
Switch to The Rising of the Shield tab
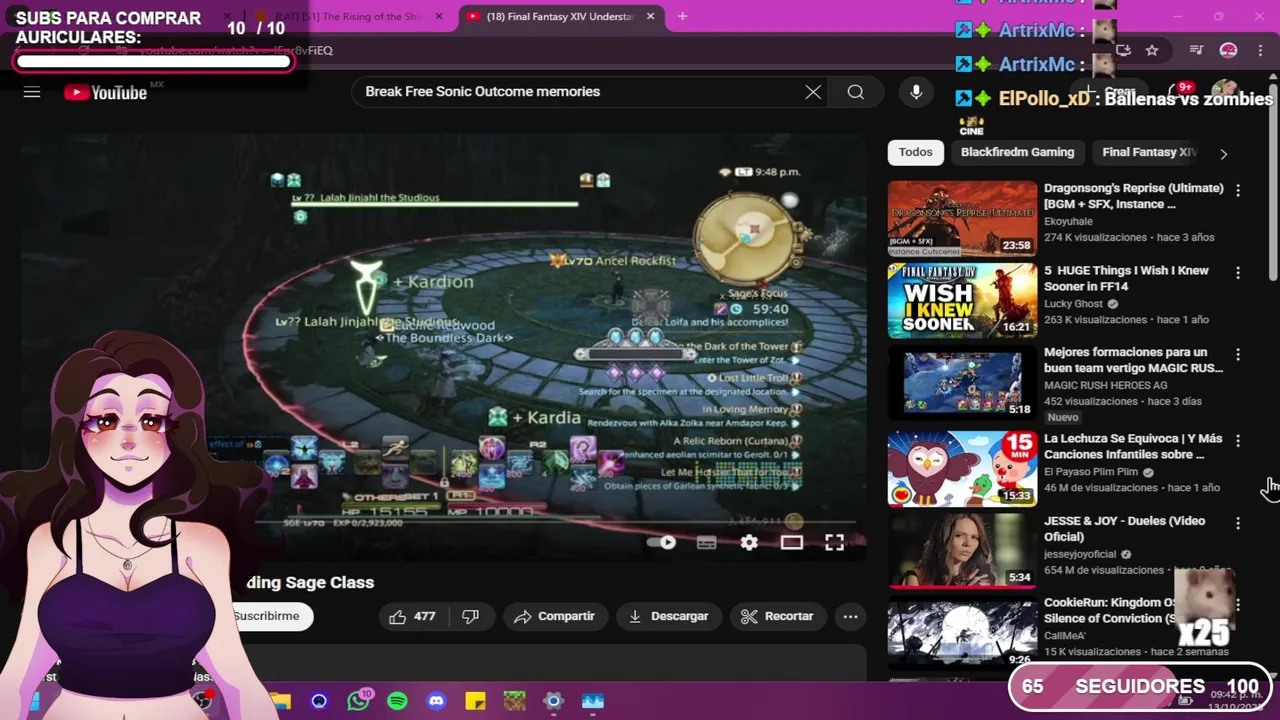[x=350, y=17]
